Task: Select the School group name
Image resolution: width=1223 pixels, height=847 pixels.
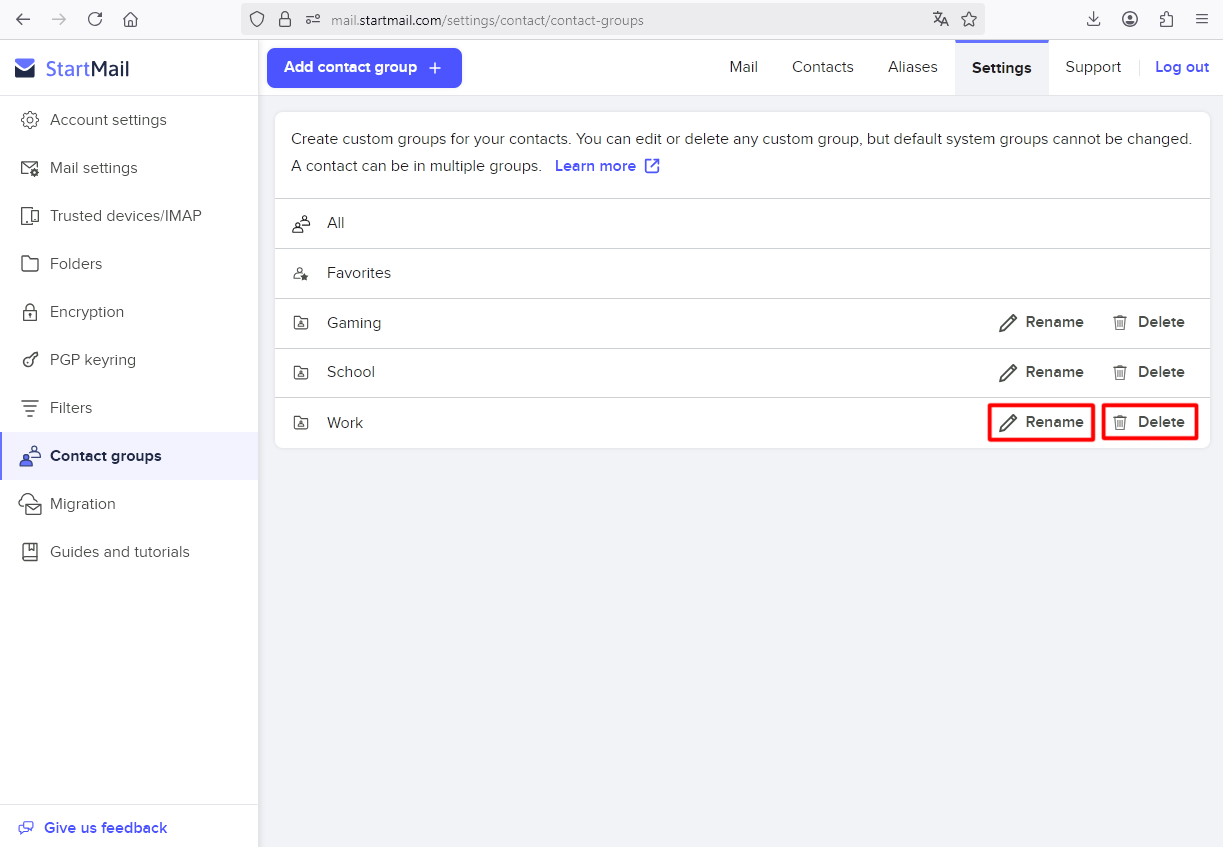Action: click(351, 372)
